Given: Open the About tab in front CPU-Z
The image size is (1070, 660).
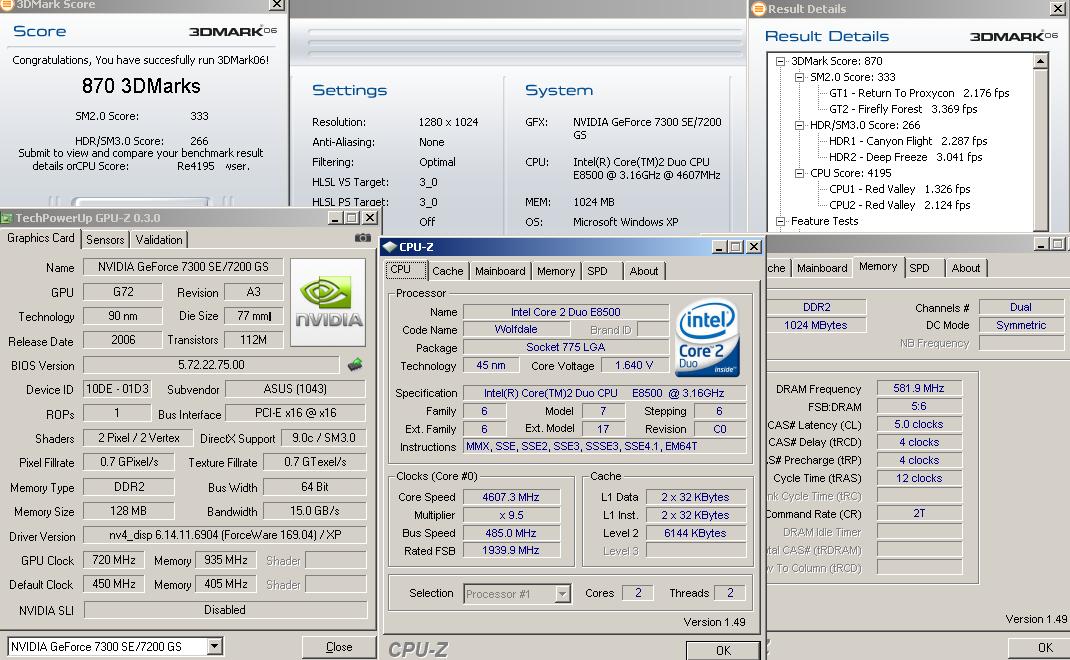Looking at the screenshot, I should 644,271.
